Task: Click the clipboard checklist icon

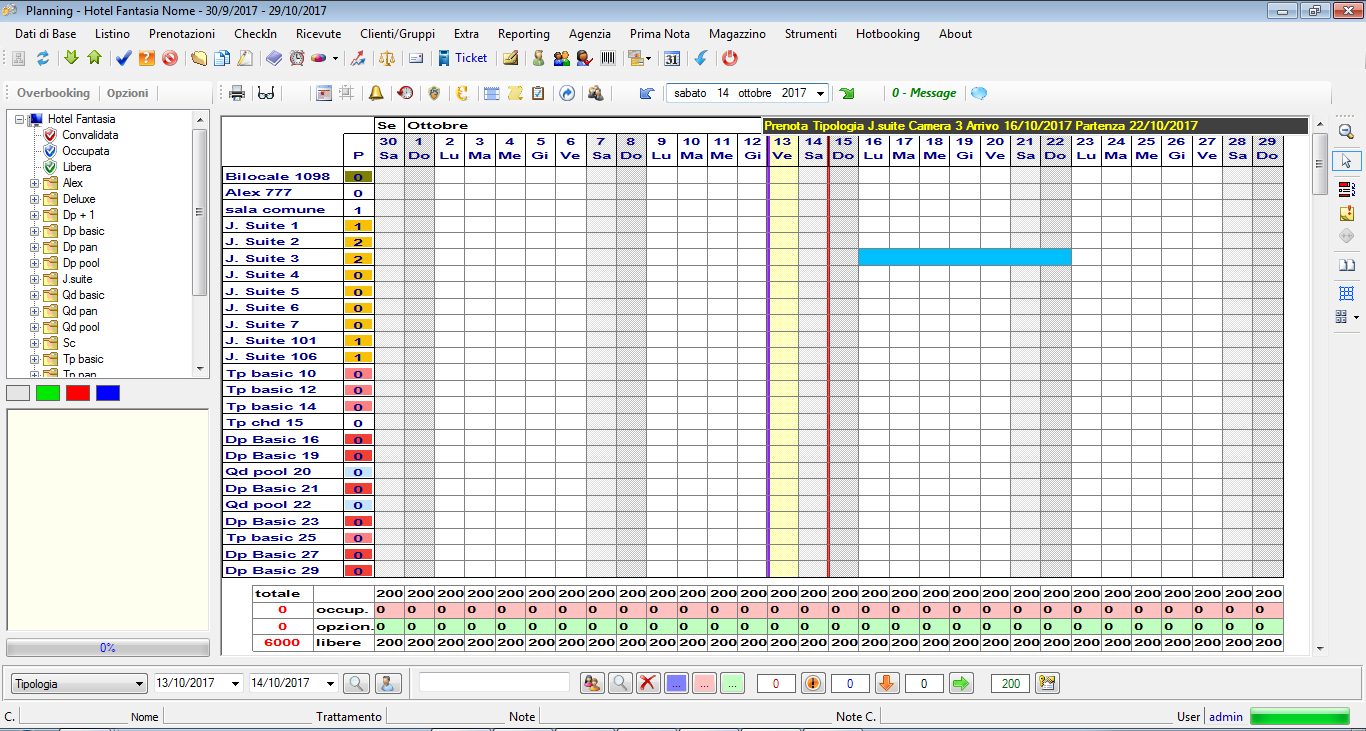Action: point(538,93)
